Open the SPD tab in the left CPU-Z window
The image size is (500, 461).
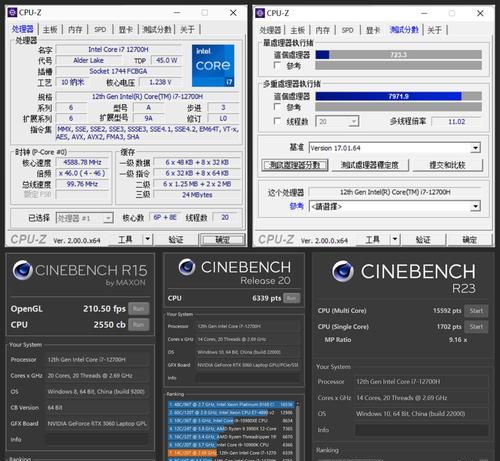pyautogui.click(x=100, y=30)
